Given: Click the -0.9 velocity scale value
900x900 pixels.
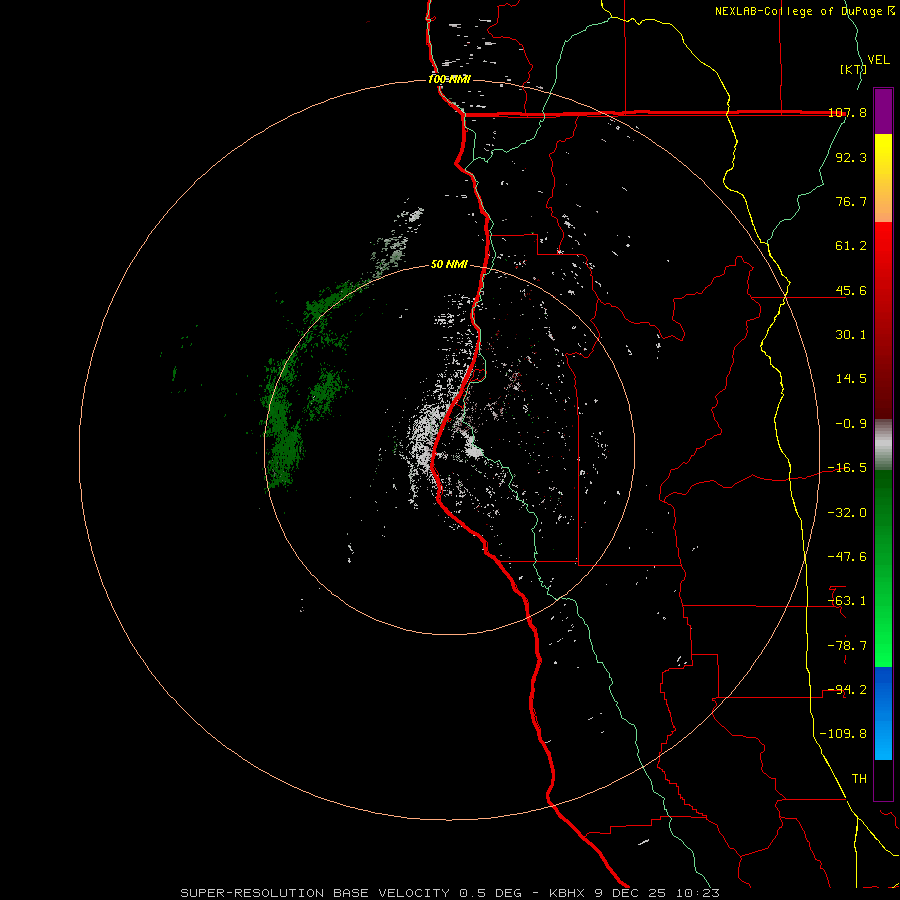Looking at the screenshot, I should click(851, 424).
